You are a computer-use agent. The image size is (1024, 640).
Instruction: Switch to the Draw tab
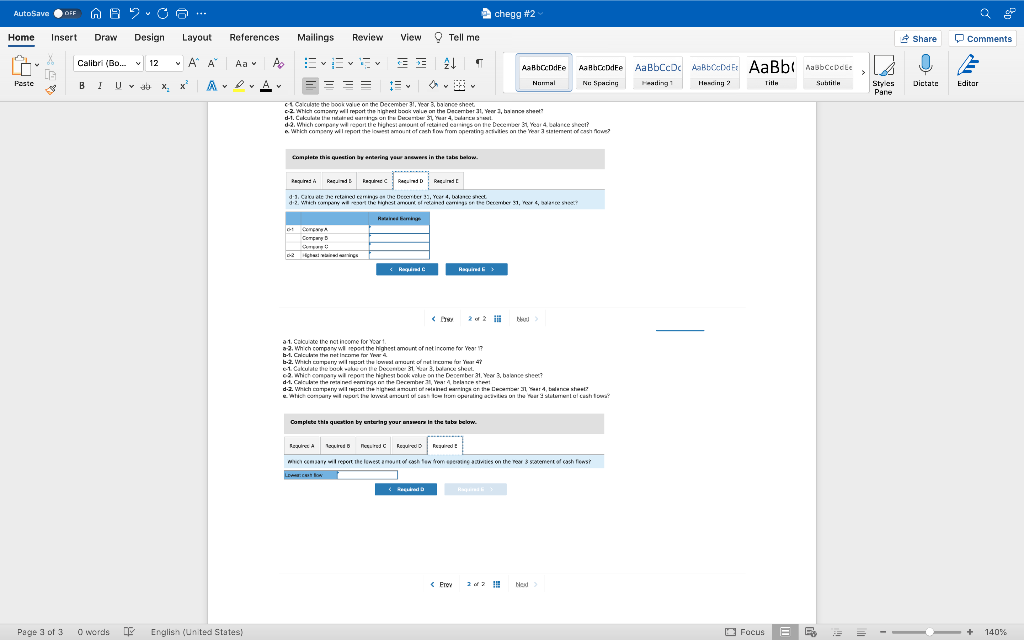click(106, 37)
